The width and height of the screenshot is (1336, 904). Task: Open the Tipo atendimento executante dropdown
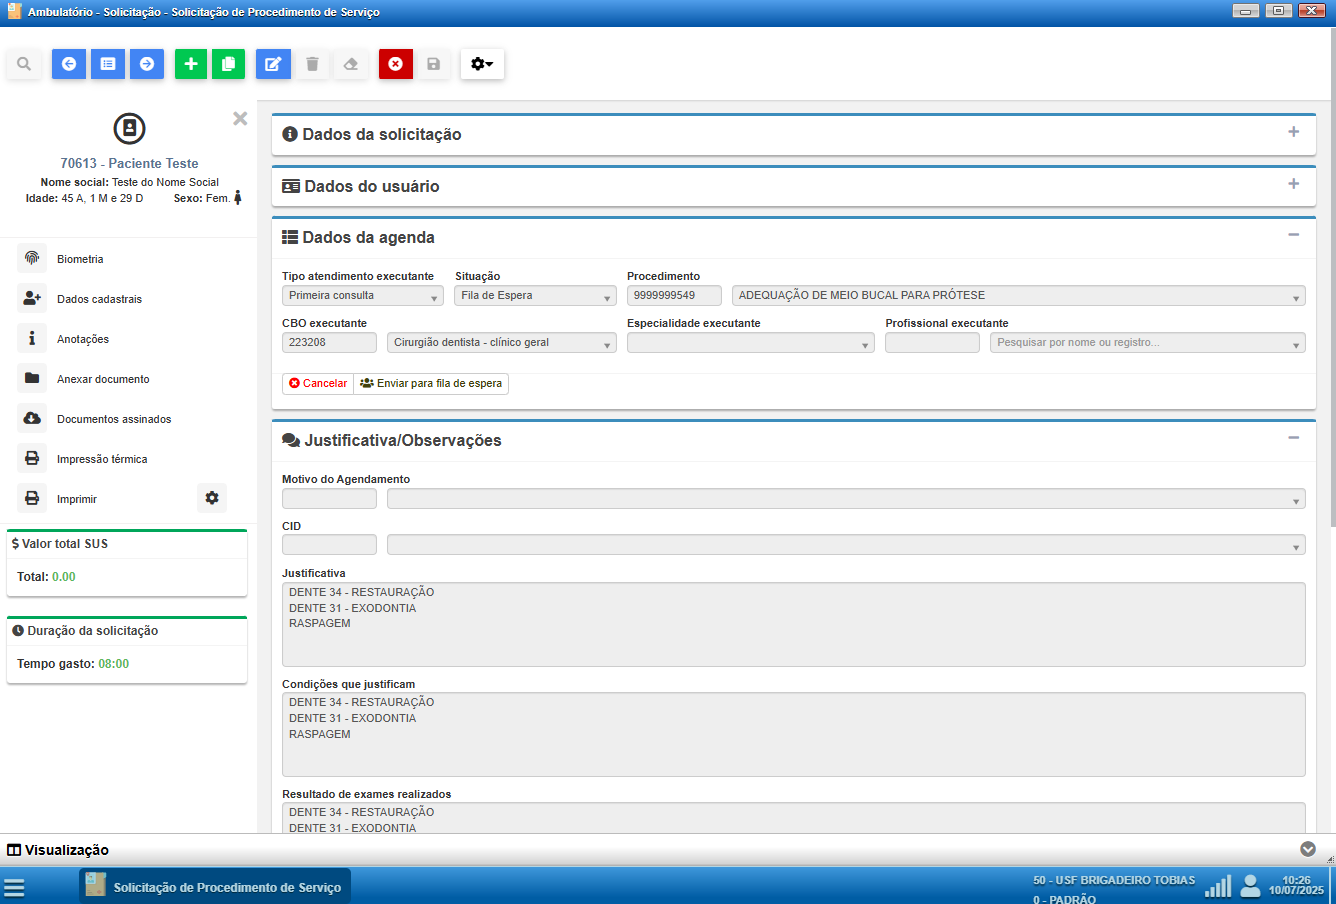362,296
